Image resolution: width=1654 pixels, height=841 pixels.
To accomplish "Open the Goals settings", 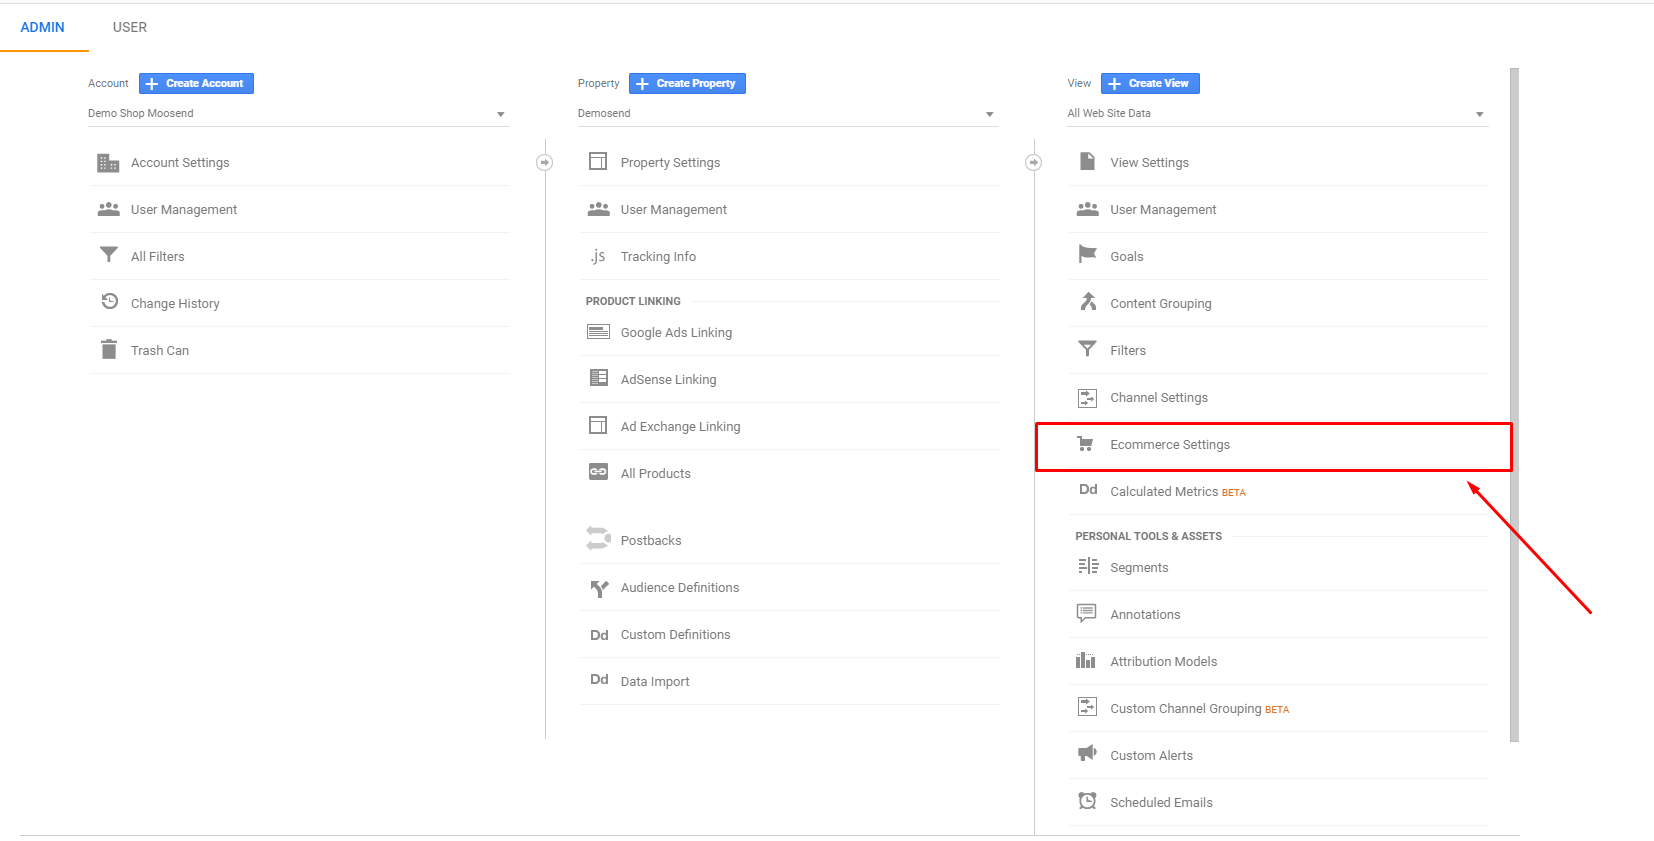I will (1278, 256).
